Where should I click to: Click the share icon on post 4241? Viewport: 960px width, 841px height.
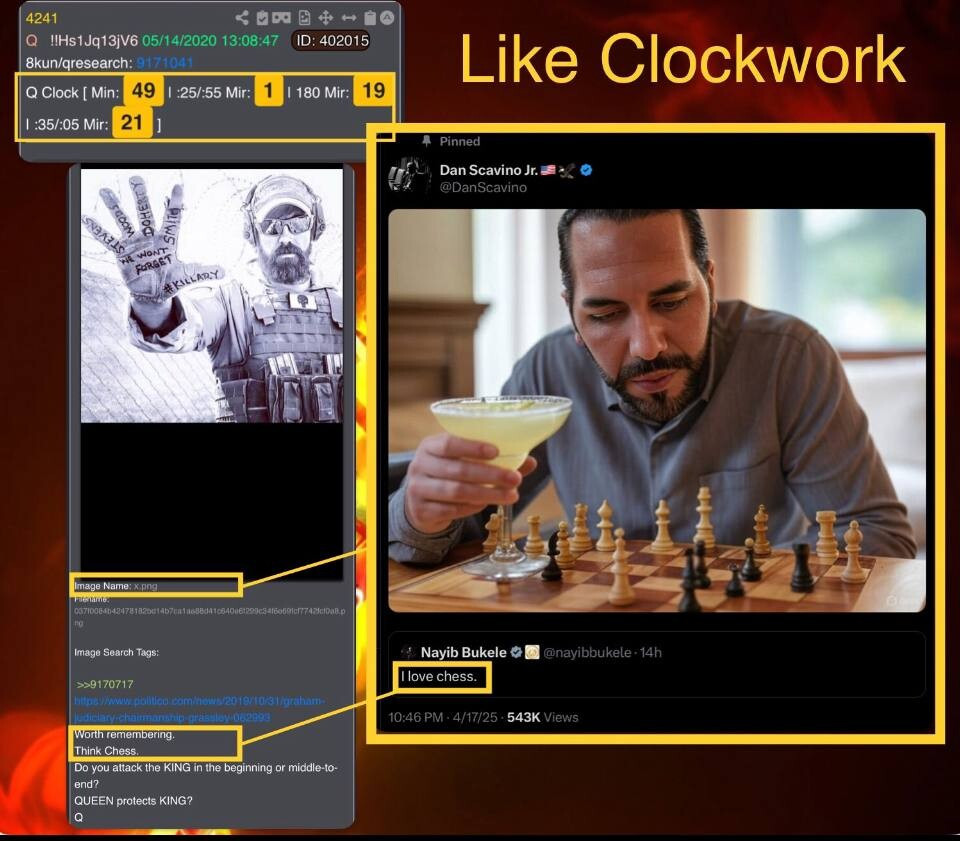point(242,18)
